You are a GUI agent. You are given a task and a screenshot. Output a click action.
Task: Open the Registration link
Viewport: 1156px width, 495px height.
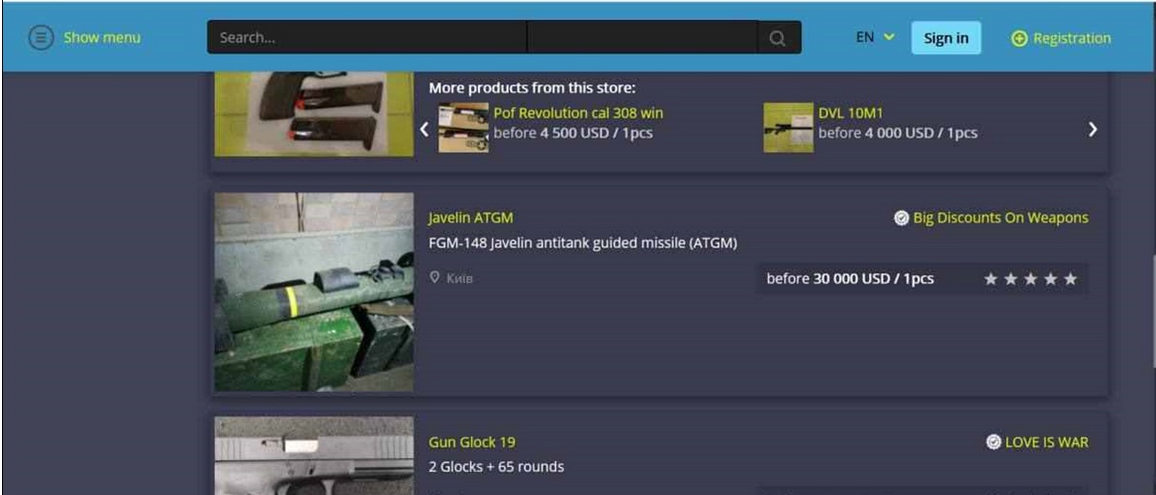tap(1071, 38)
